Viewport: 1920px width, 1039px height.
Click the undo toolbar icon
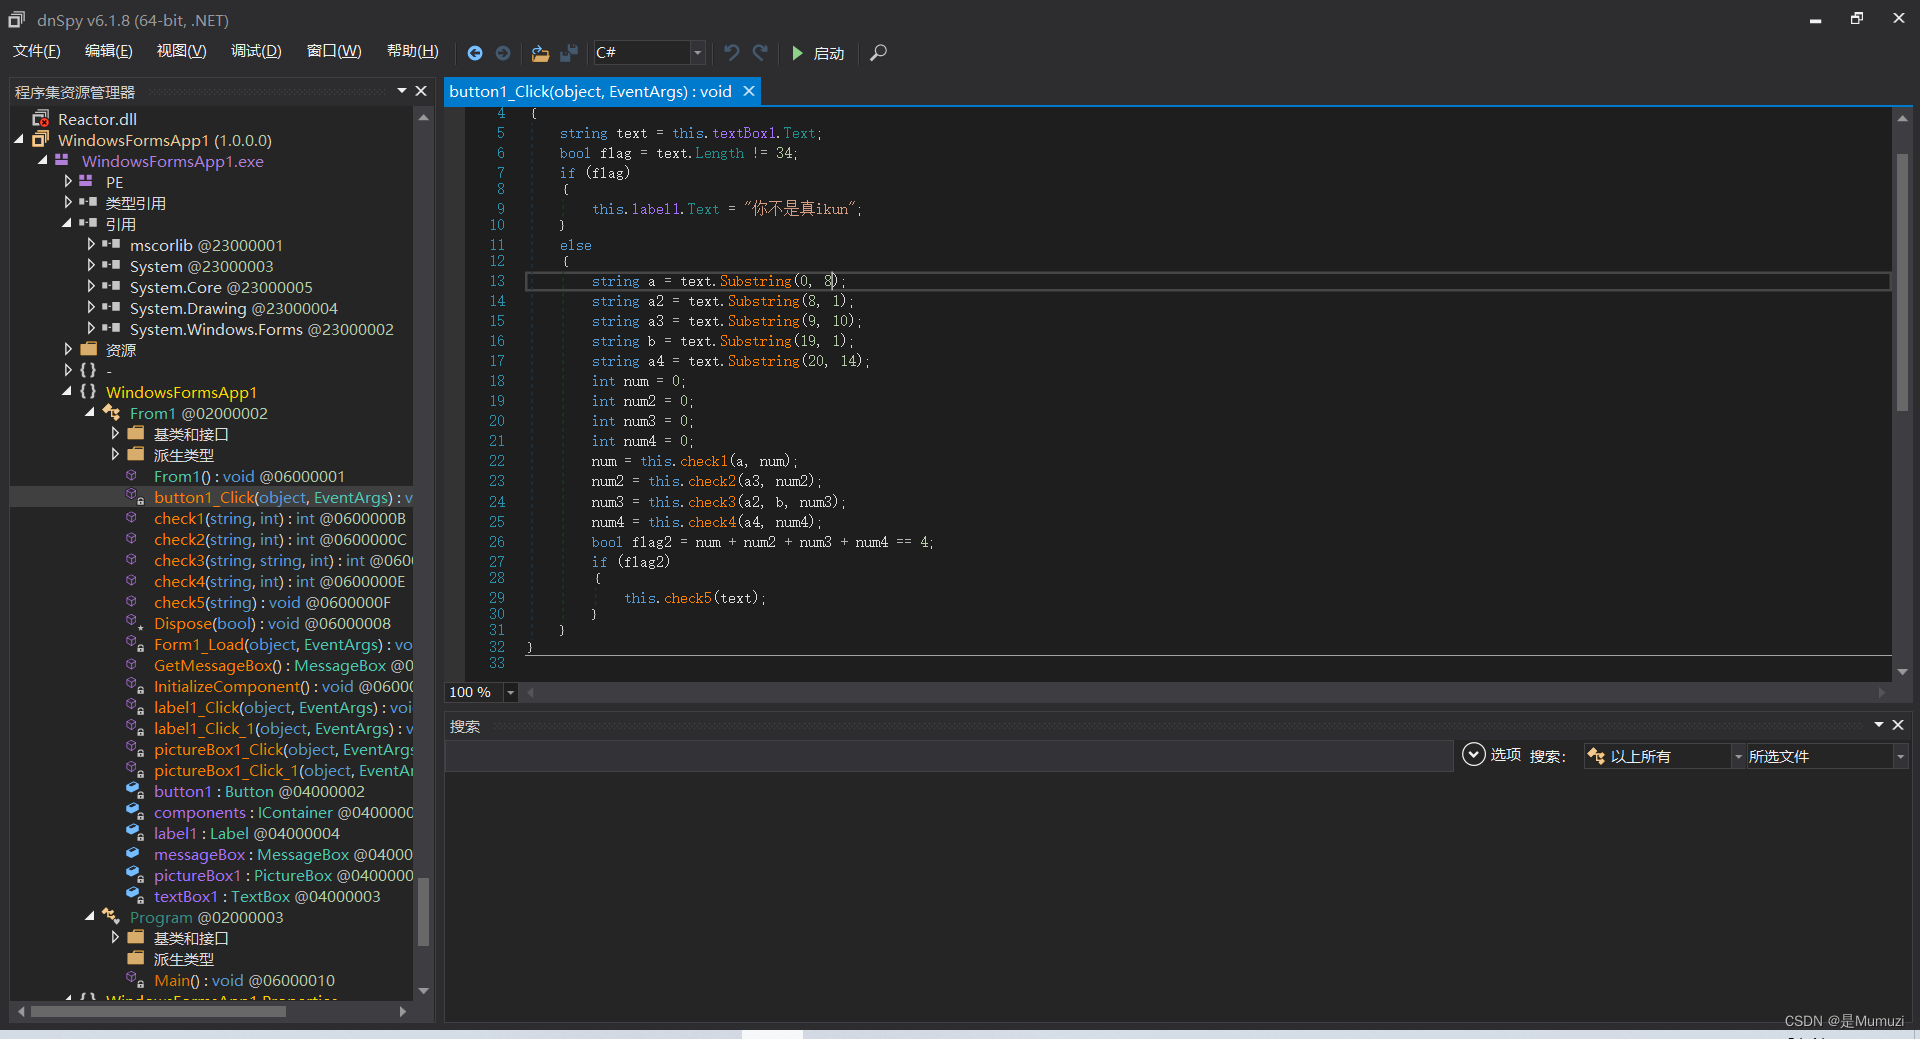click(x=732, y=52)
